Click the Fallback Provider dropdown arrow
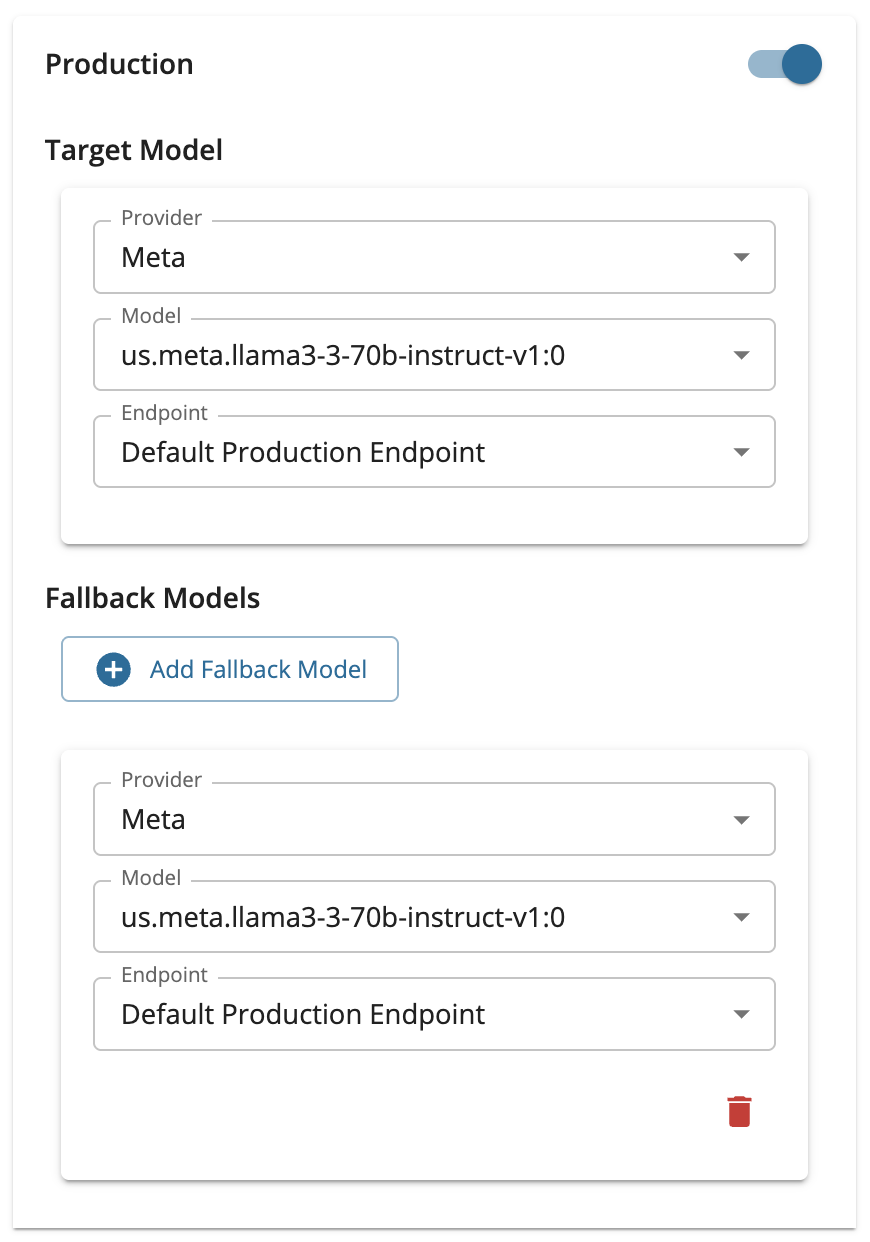This screenshot has width=870, height=1242. click(x=741, y=819)
